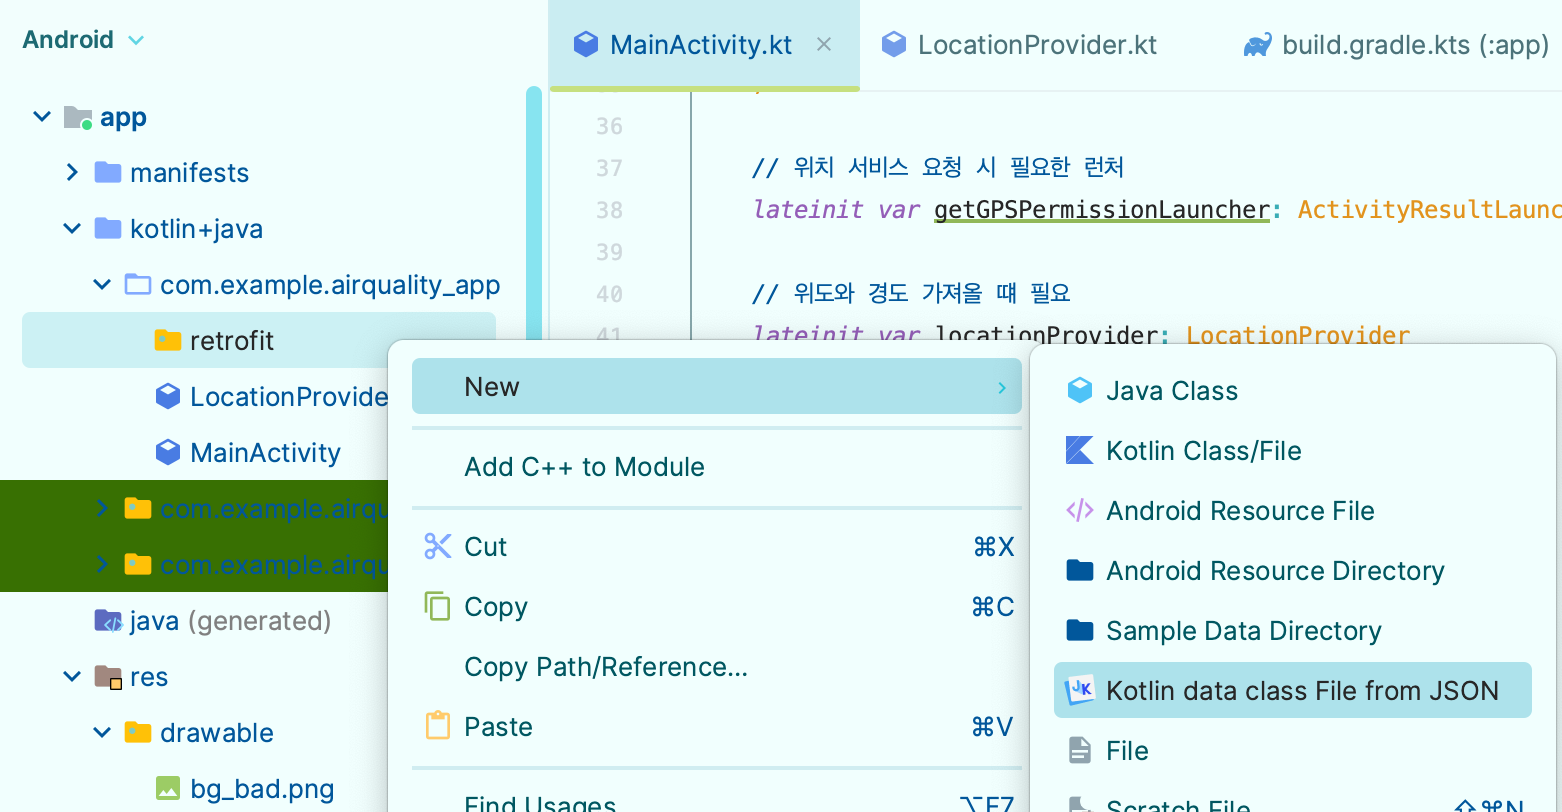
Task: Select MainActivity in the project tree
Action: (265, 453)
